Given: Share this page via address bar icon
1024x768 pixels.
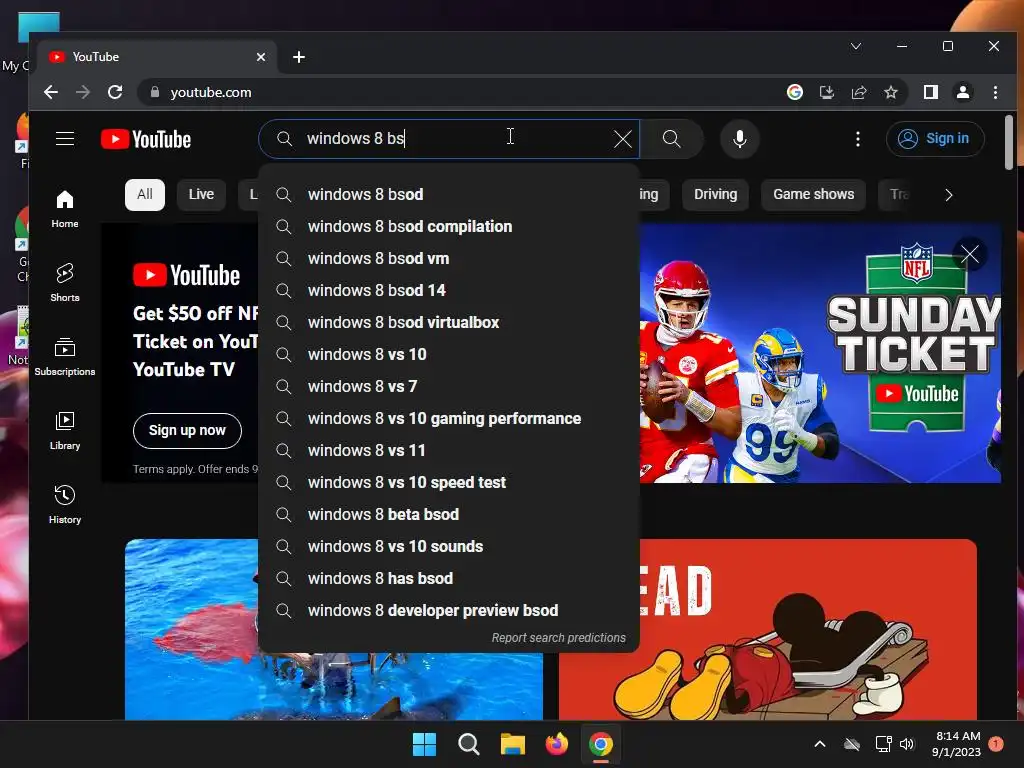Looking at the screenshot, I should tap(859, 92).
